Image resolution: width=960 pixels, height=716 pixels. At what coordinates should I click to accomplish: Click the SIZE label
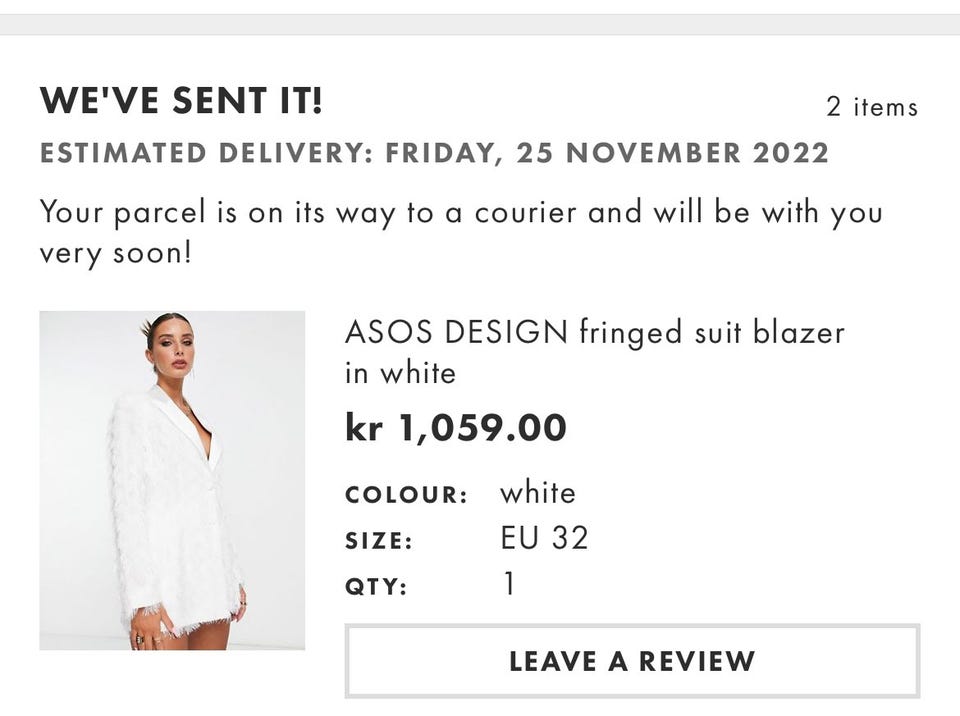click(379, 541)
